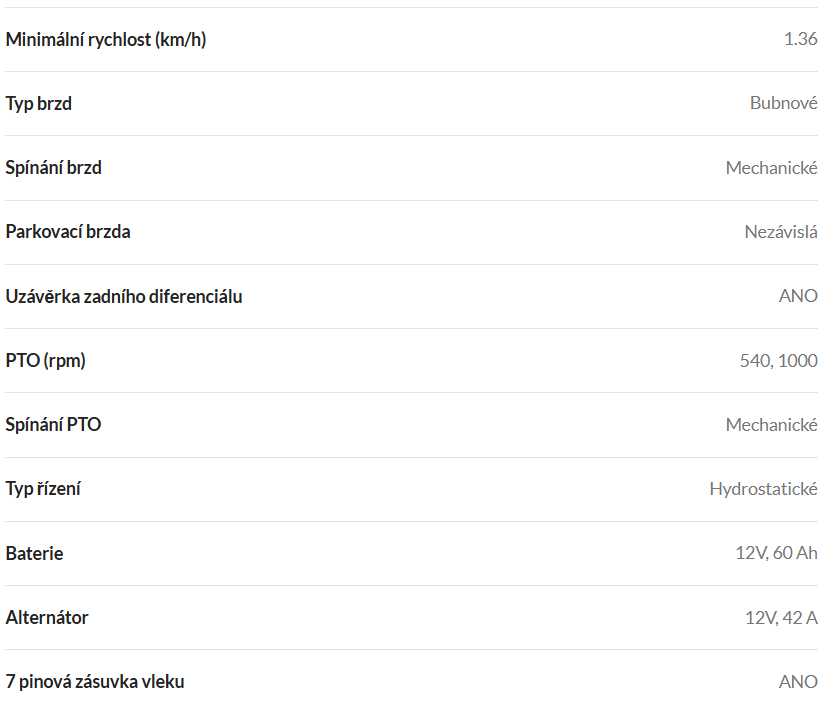Select 'Uzávěrka zadního diferenciálu' label
826x709 pixels.
pyautogui.click(x=124, y=297)
